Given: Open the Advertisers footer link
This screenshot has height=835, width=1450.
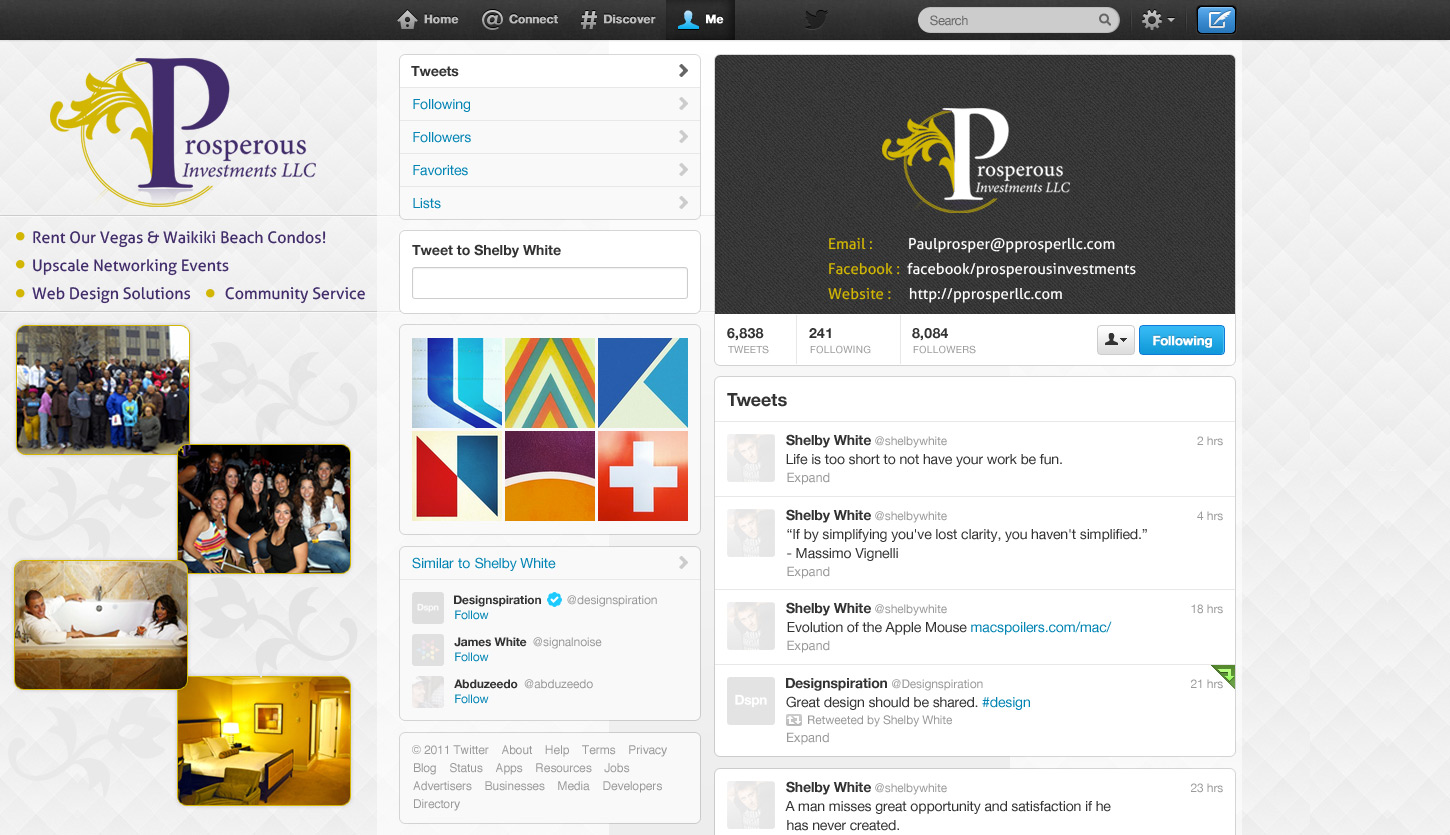Looking at the screenshot, I should 442,786.
